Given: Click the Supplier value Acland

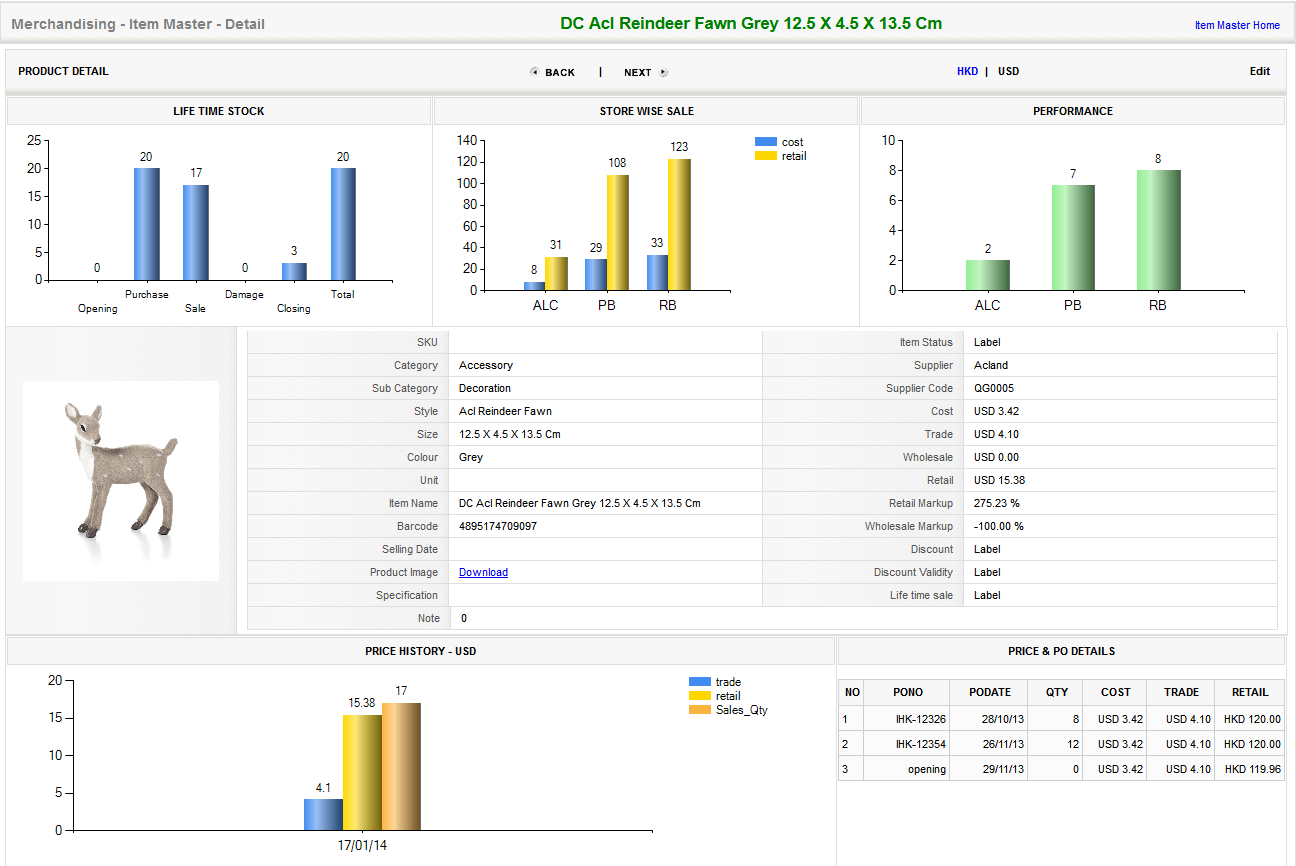Looking at the screenshot, I should click(991, 365).
